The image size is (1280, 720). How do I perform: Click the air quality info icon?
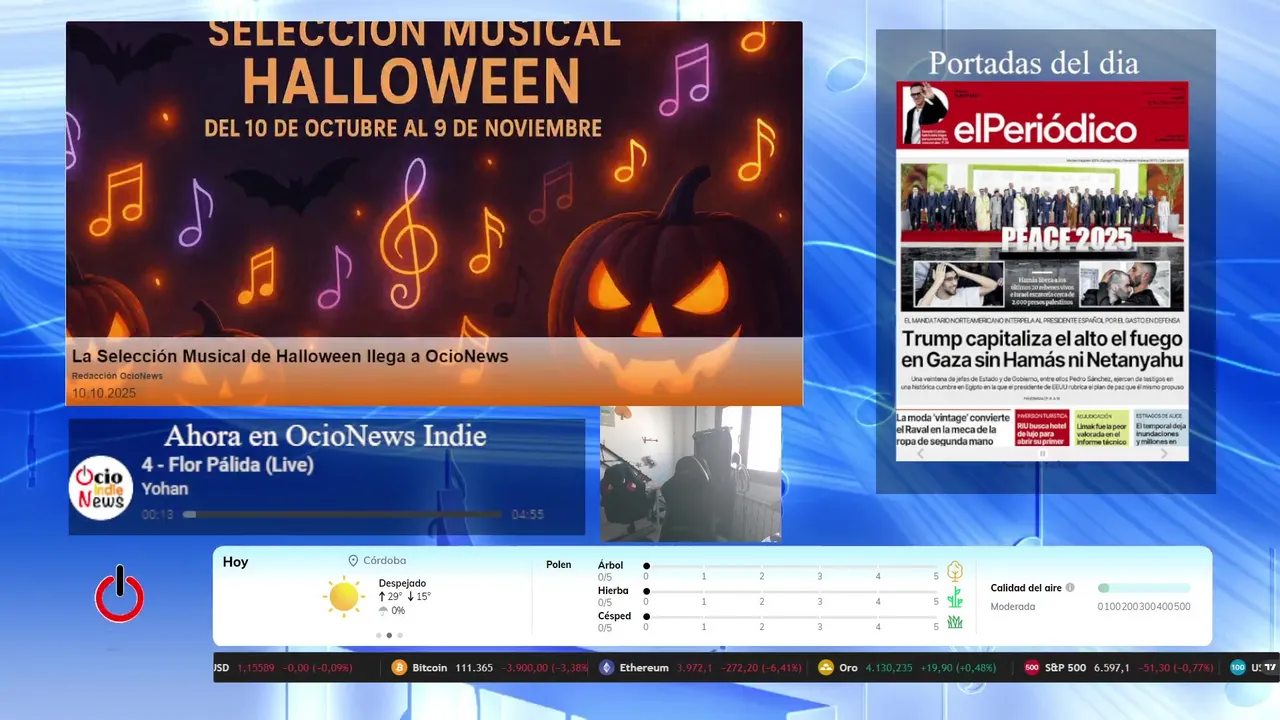[x=1070, y=588]
